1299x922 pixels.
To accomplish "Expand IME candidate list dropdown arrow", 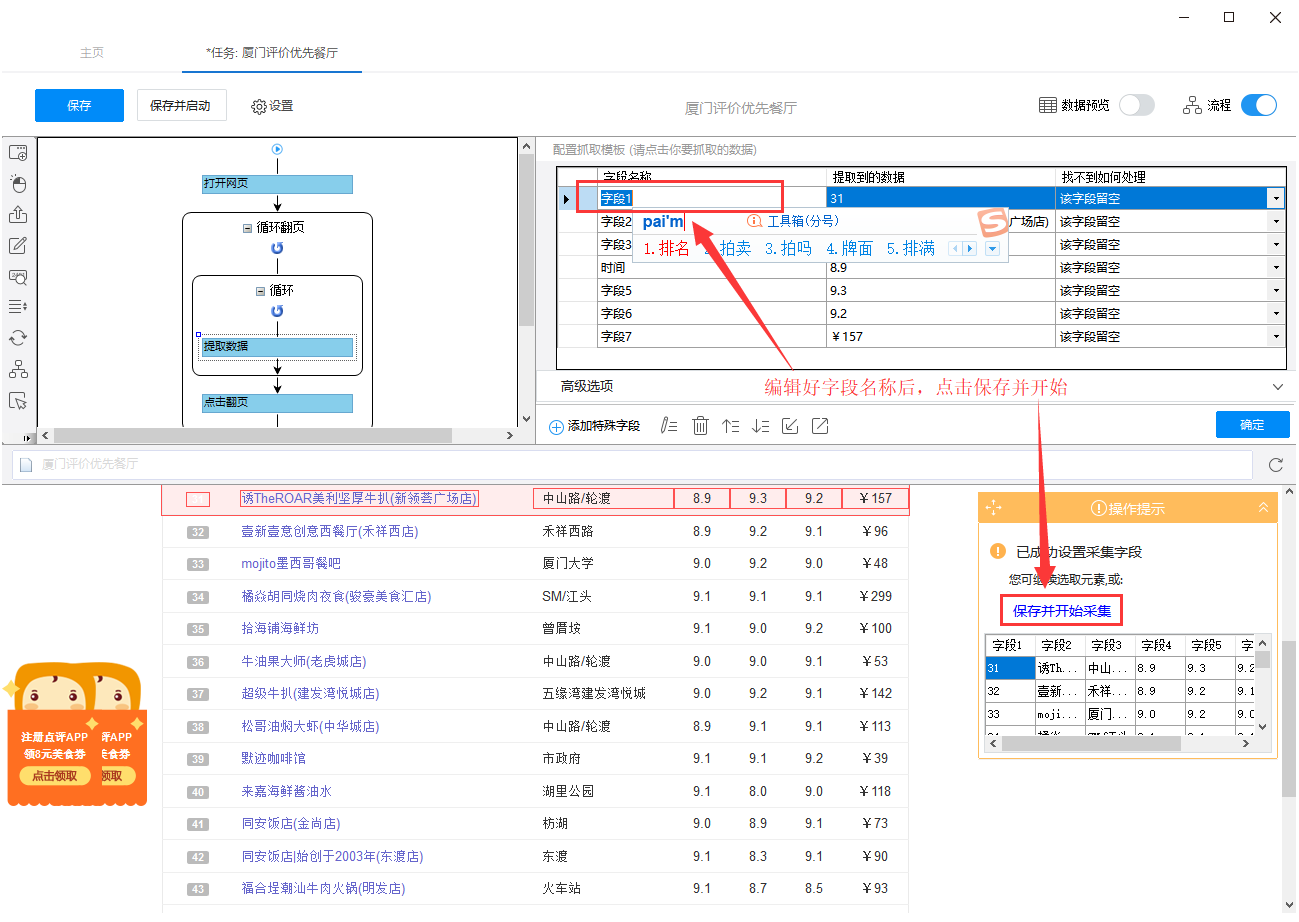I will coord(992,249).
